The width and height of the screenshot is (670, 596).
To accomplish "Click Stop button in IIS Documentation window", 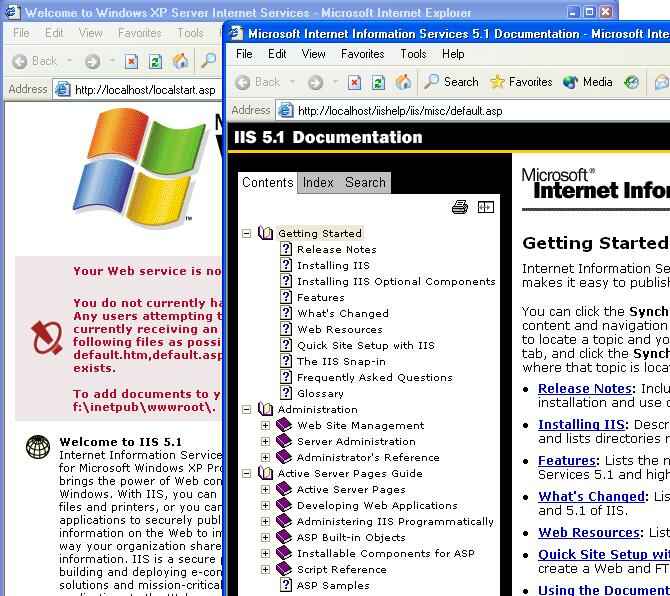I will tap(354, 82).
